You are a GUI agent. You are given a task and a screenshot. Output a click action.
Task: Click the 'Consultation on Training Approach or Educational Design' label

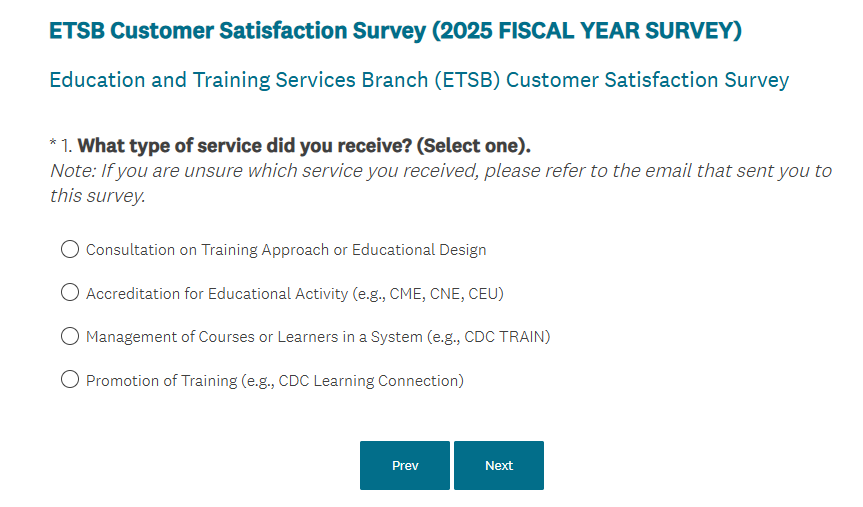coord(286,250)
